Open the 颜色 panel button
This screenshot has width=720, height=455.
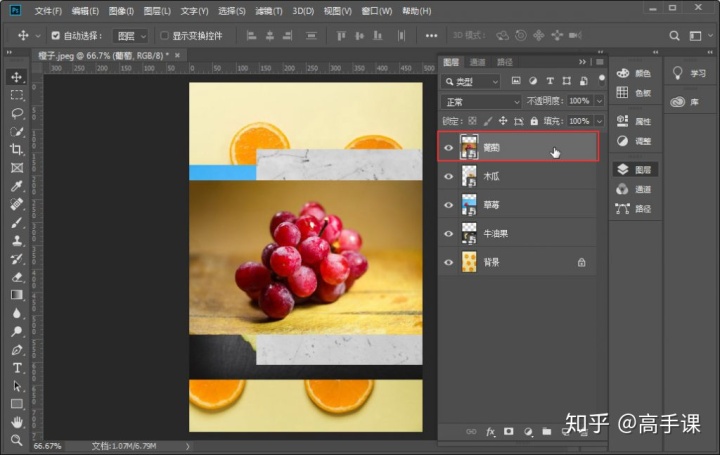[x=634, y=73]
